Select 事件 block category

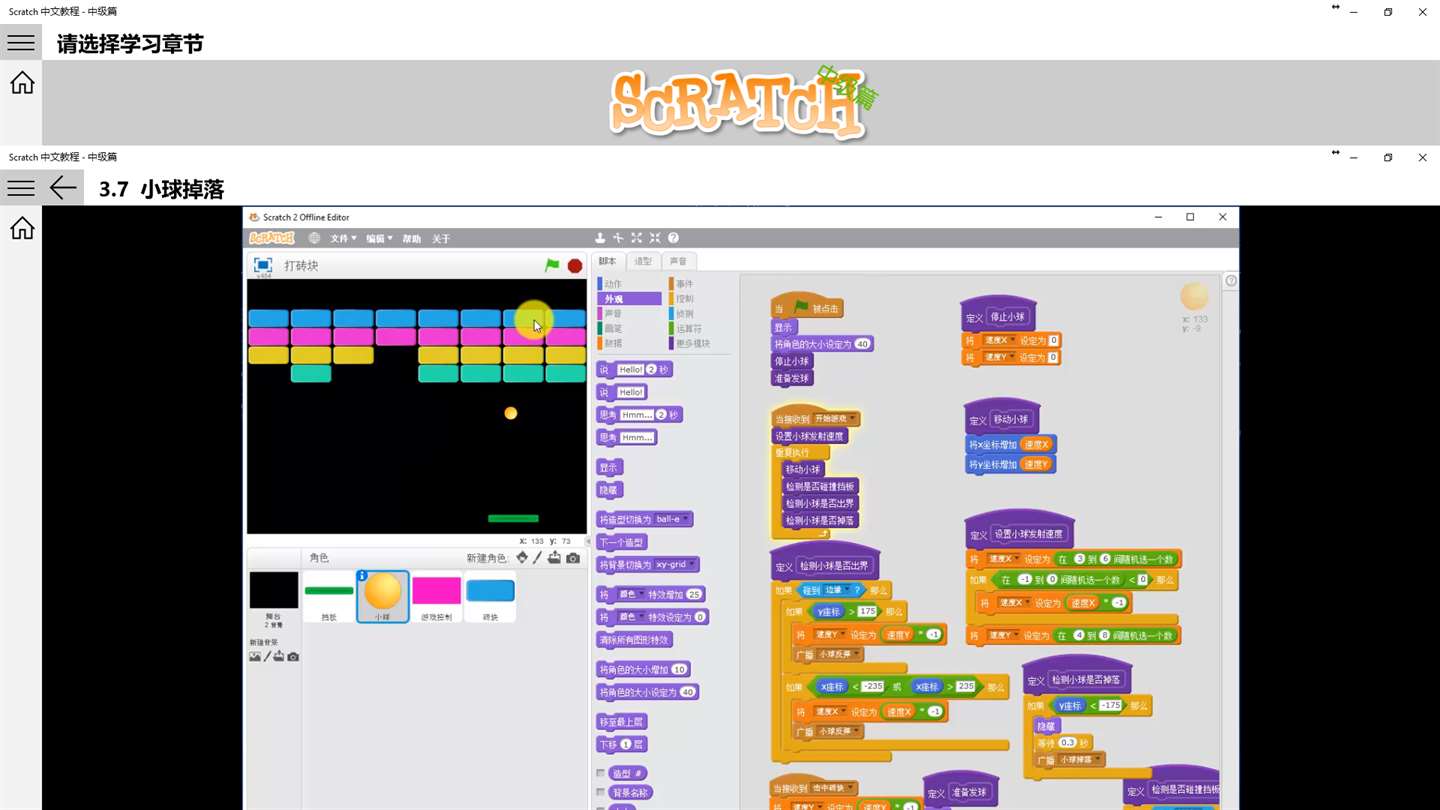coord(684,284)
